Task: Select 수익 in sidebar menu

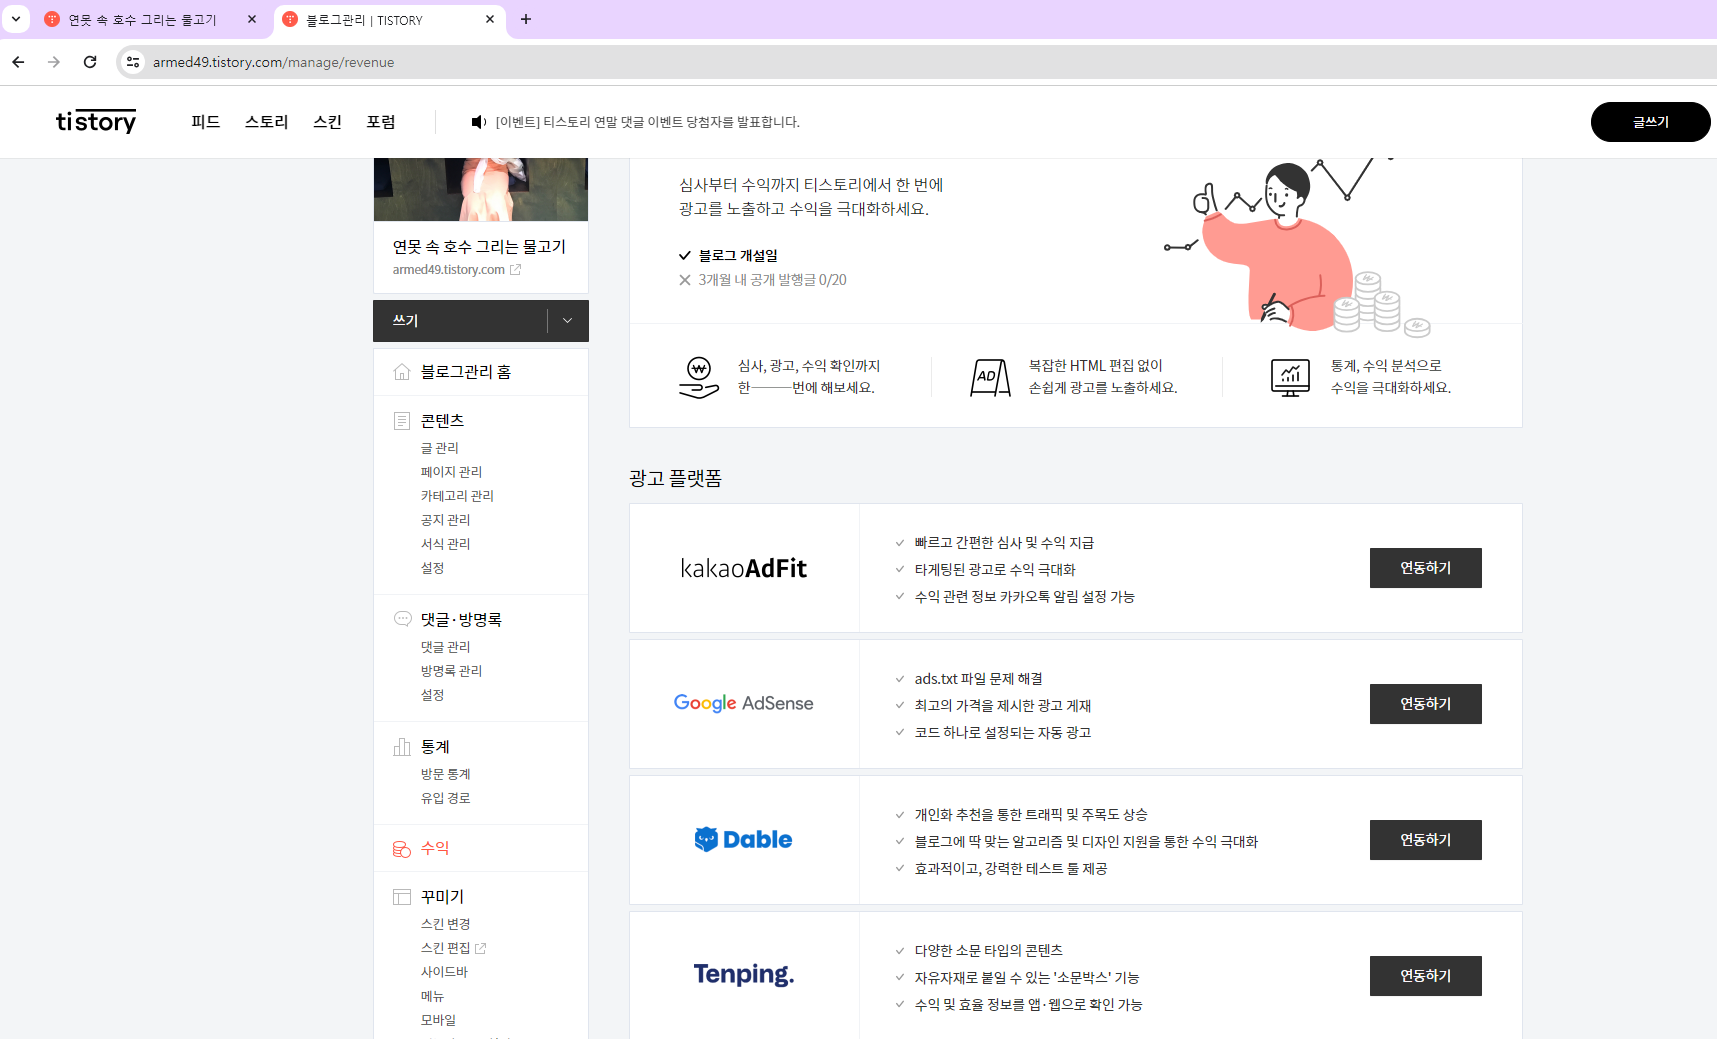Action: pyautogui.click(x=435, y=848)
